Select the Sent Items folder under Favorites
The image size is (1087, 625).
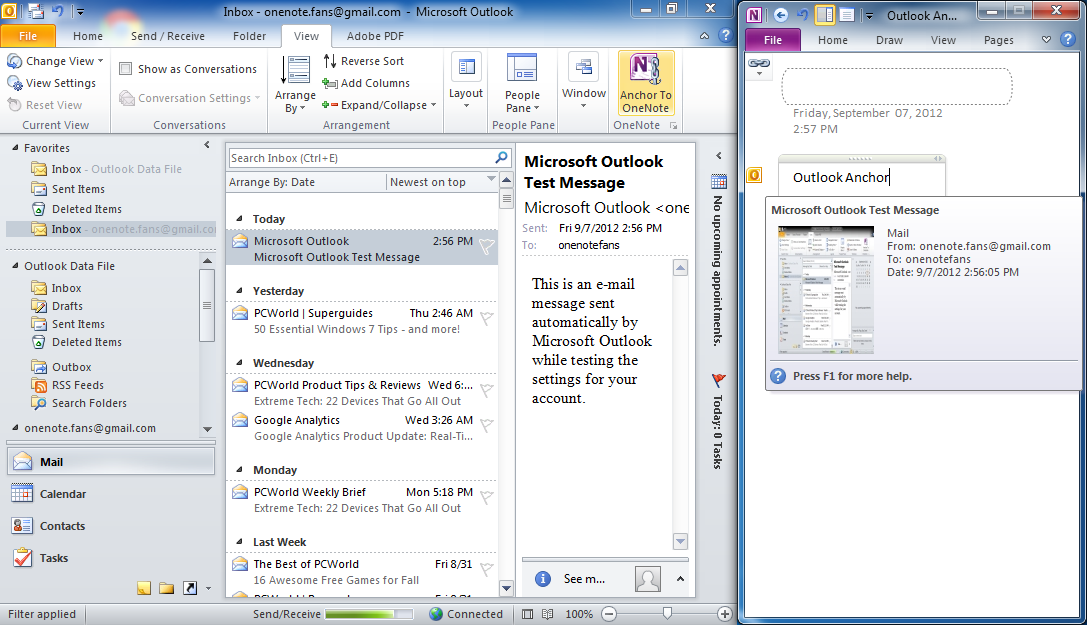(78, 189)
